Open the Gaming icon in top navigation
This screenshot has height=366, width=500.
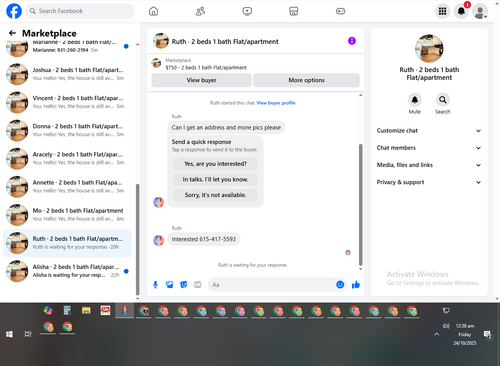point(340,11)
